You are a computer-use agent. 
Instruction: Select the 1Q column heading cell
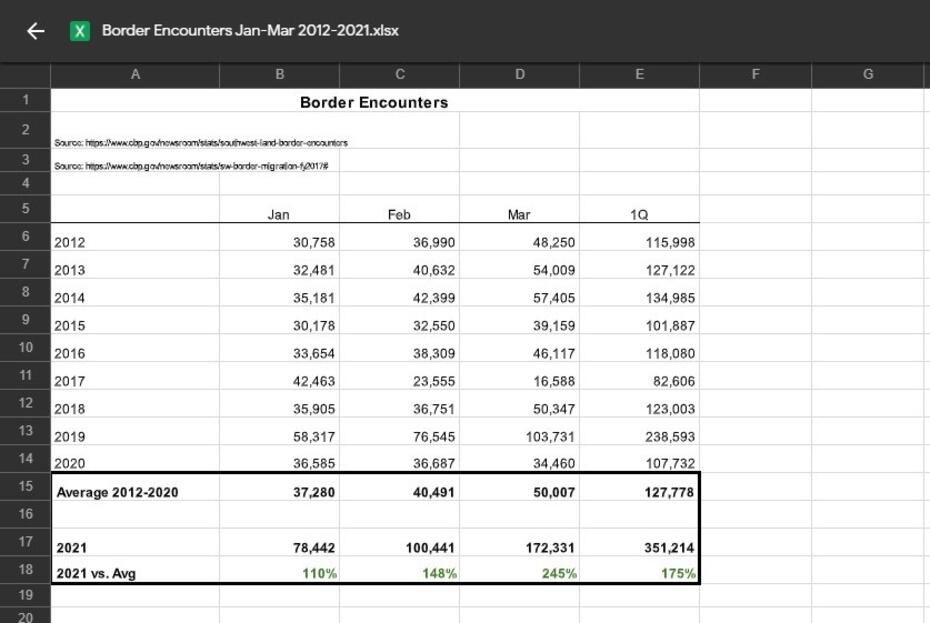click(x=639, y=214)
